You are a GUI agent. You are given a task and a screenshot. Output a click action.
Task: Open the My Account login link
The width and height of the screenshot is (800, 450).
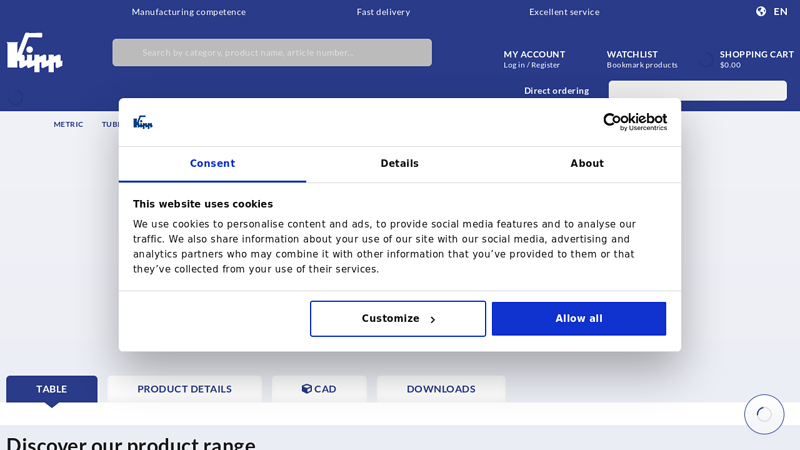pos(534,59)
